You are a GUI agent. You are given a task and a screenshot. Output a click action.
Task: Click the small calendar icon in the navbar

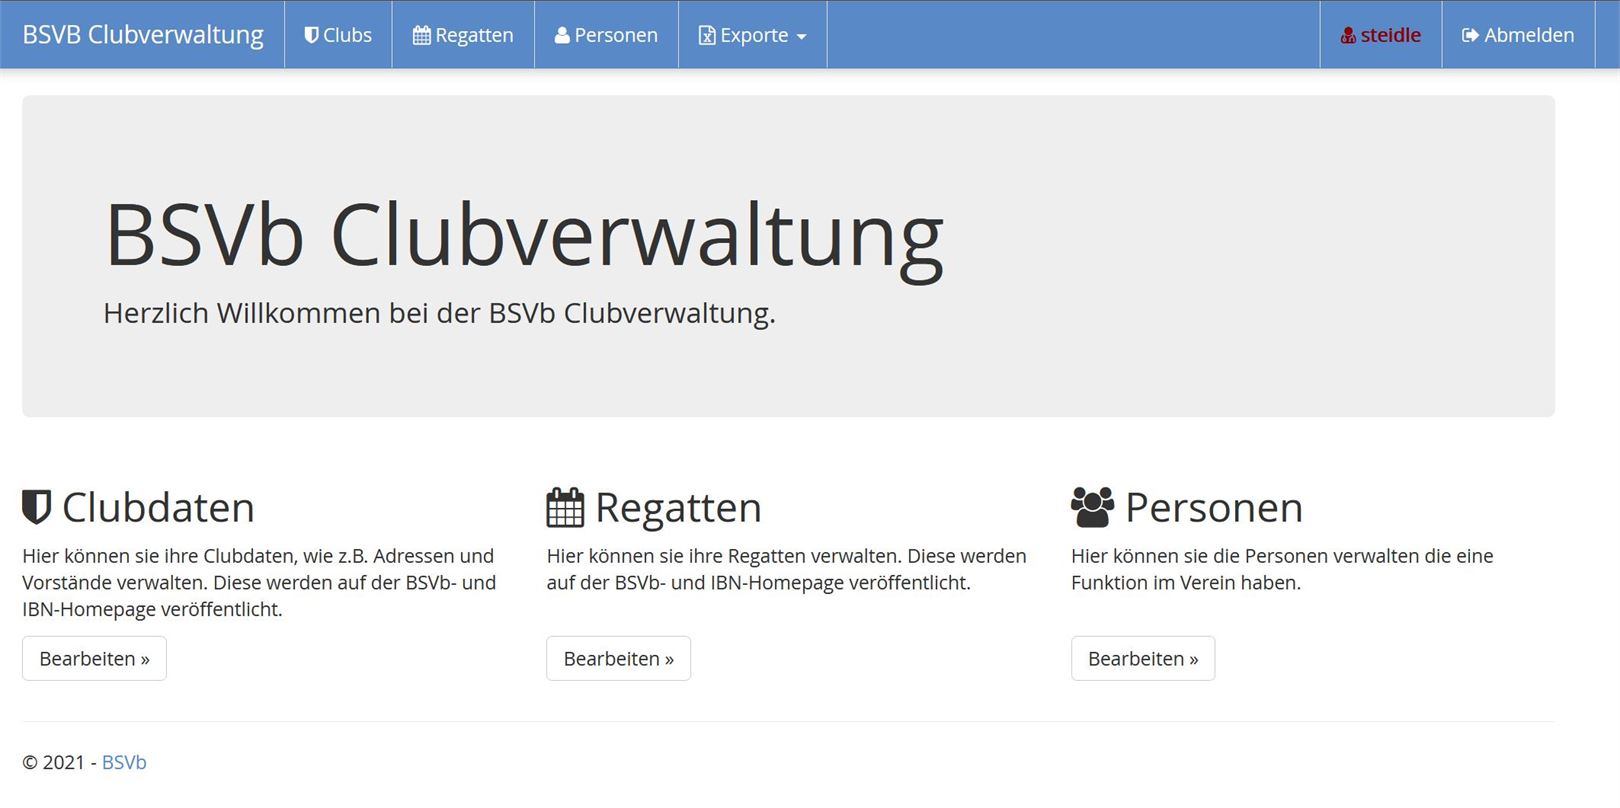(421, 35)
